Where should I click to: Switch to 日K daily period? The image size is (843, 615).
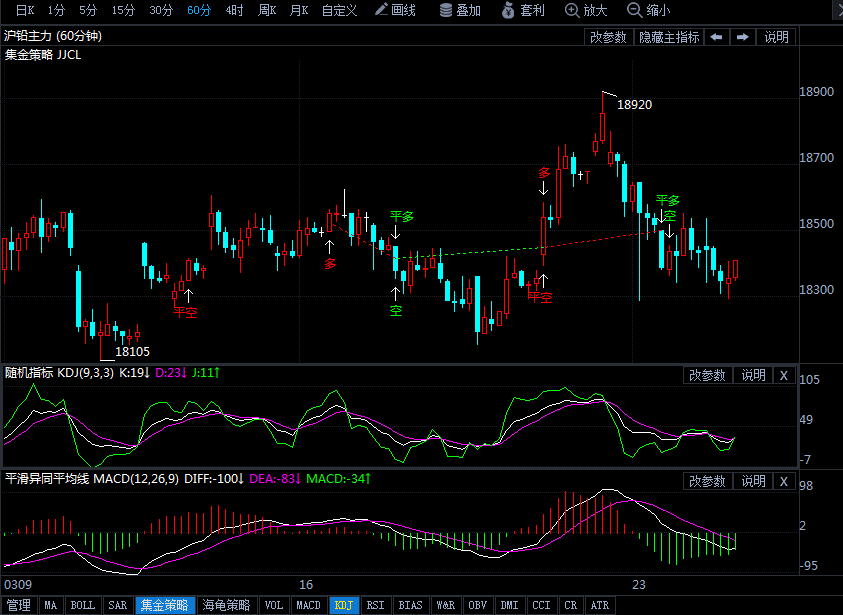(24, 10)
